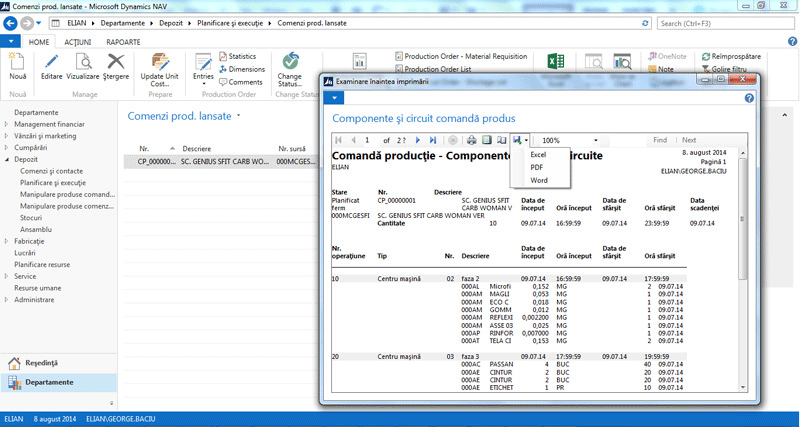The height and width of the screenshot is (427, 800).
Task: Open Vizualizare from the Manage group
Action: [84, 67]
